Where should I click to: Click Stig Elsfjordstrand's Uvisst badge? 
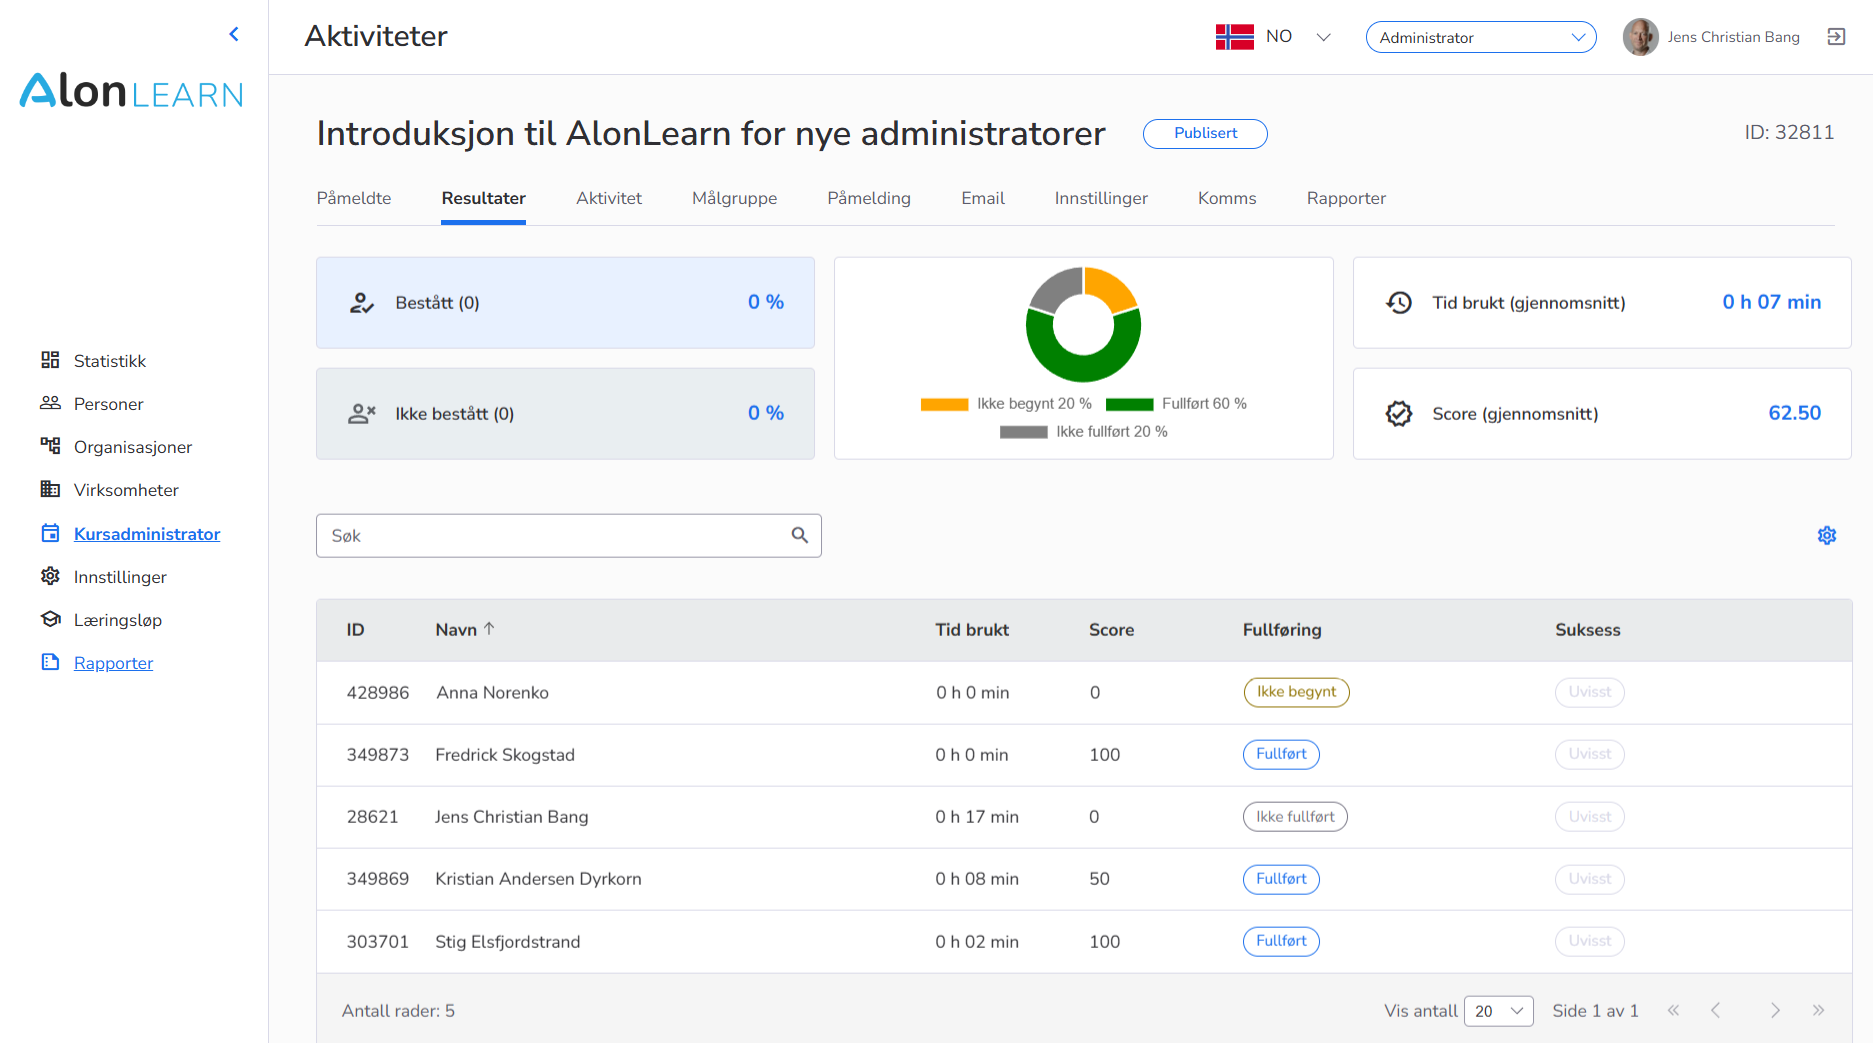pyautogui.click(x=1589, y=941)
